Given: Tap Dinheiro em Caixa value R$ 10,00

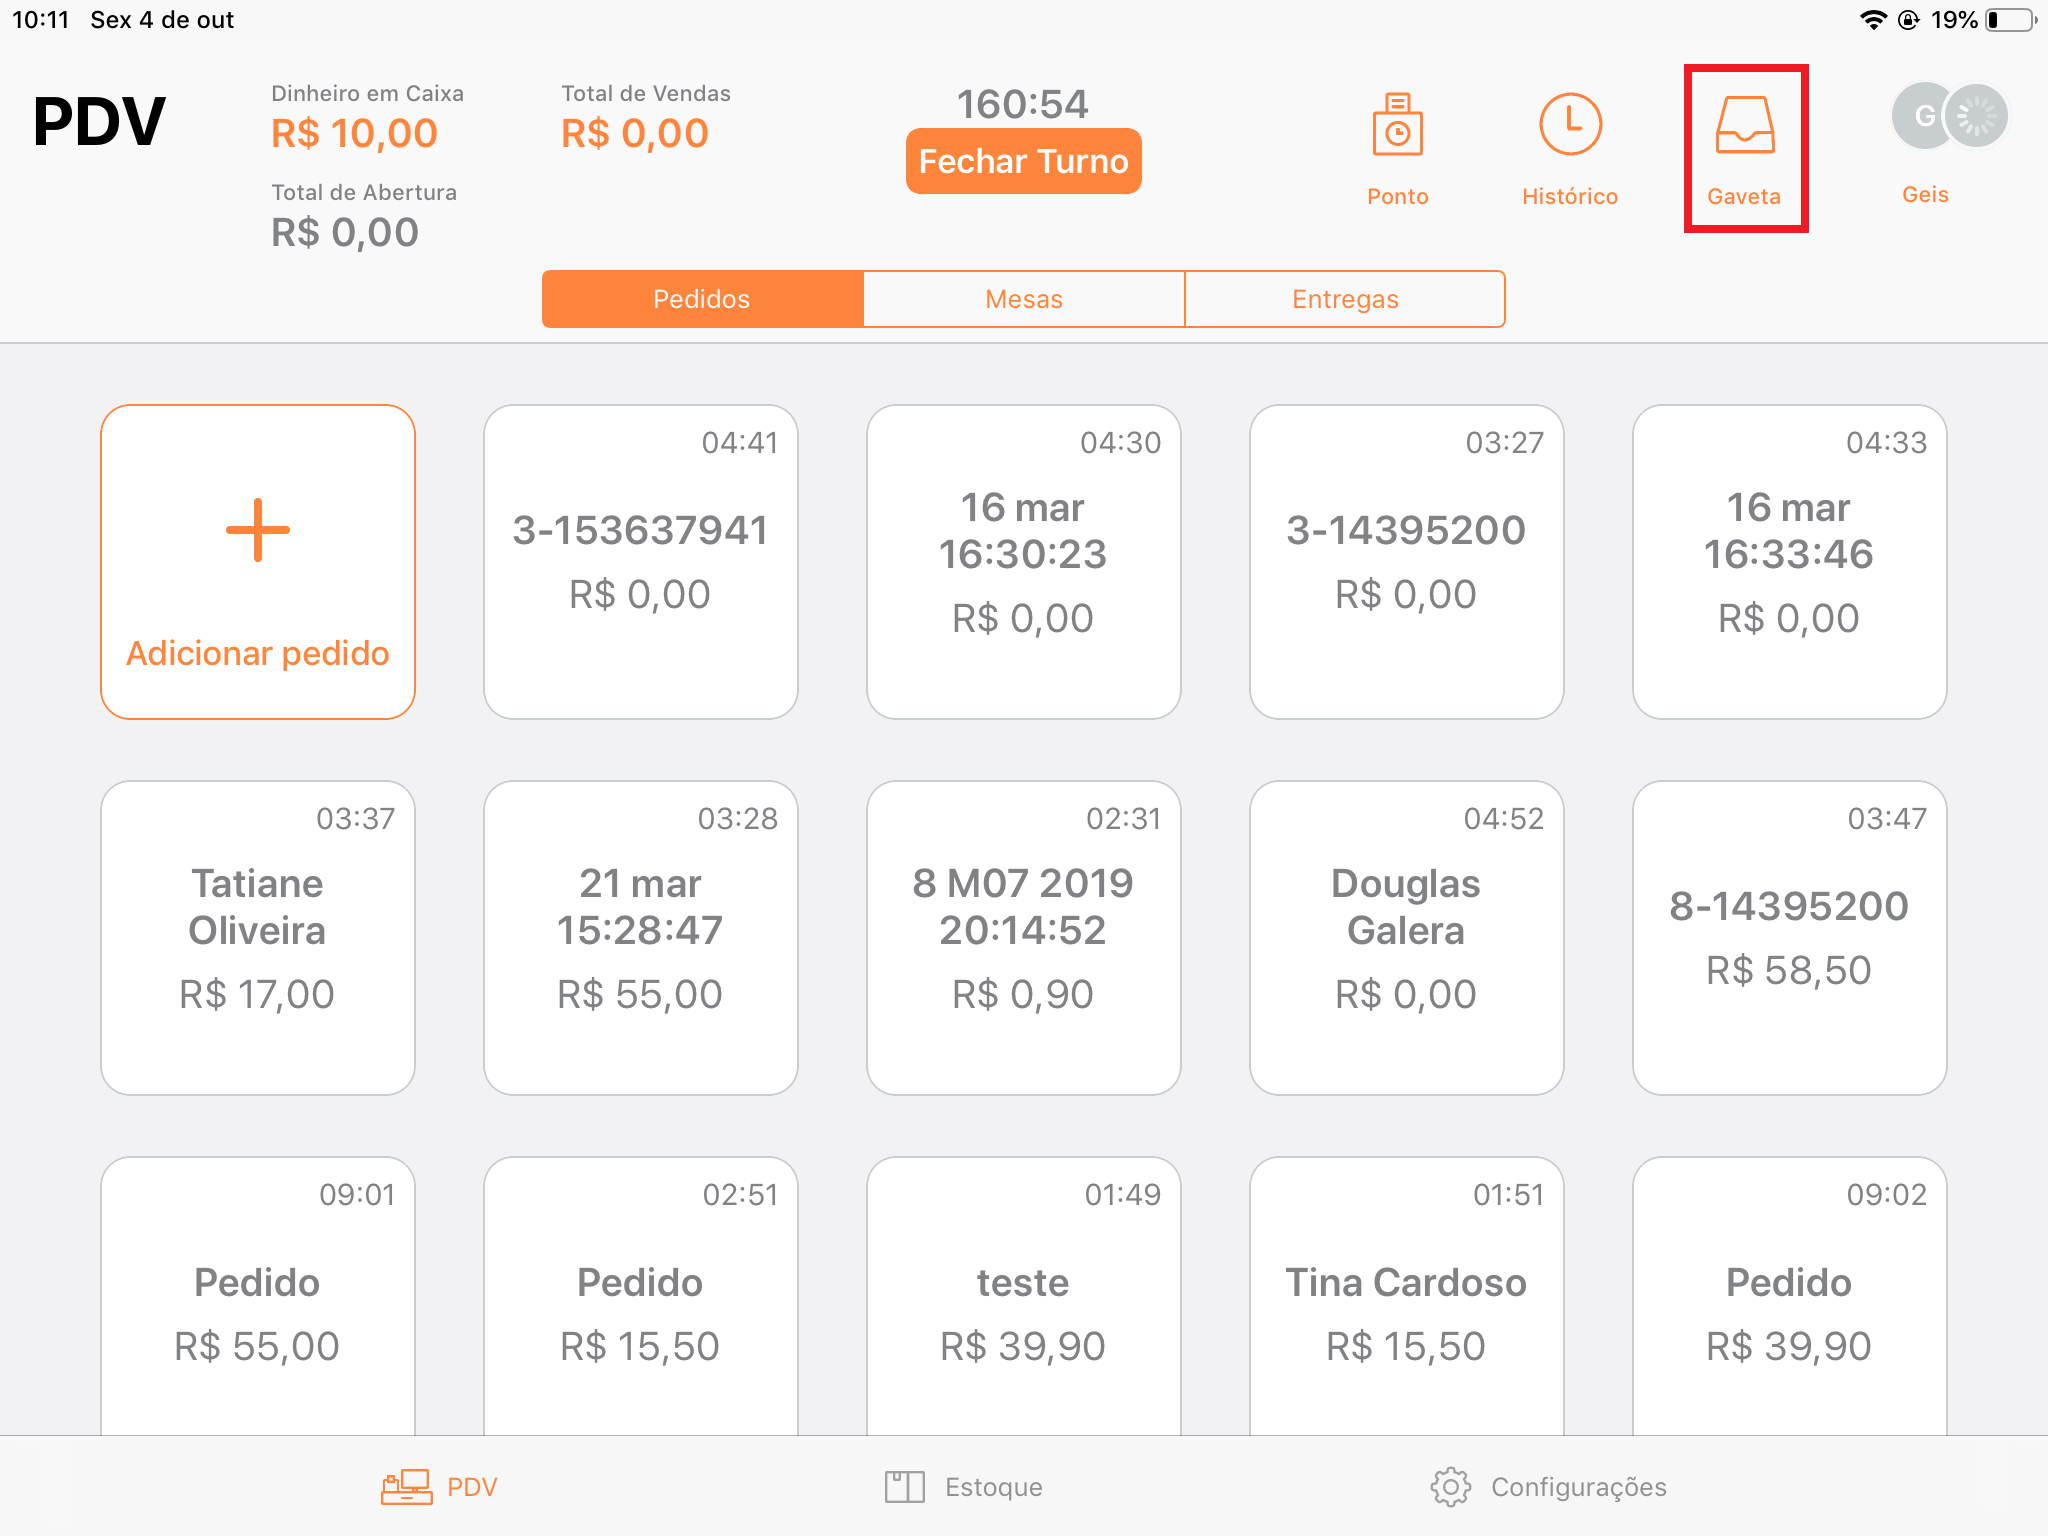Looking at the screenshot, I should (354, 133).
